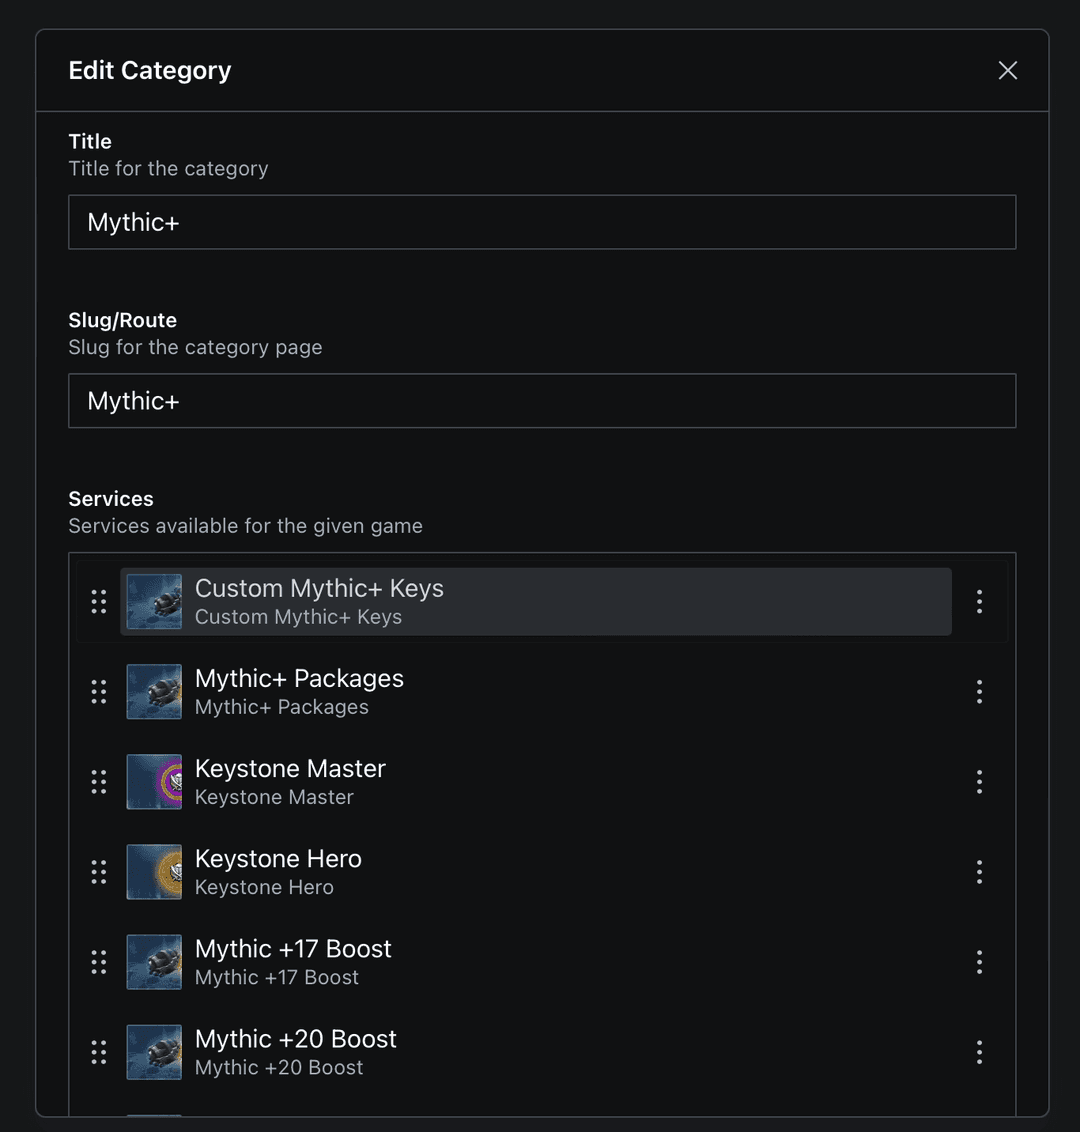This screenshot has height=1132, width=1080.
Task: Click drag handle for Mythic +20 Boost
Action: click(99, 1052)
